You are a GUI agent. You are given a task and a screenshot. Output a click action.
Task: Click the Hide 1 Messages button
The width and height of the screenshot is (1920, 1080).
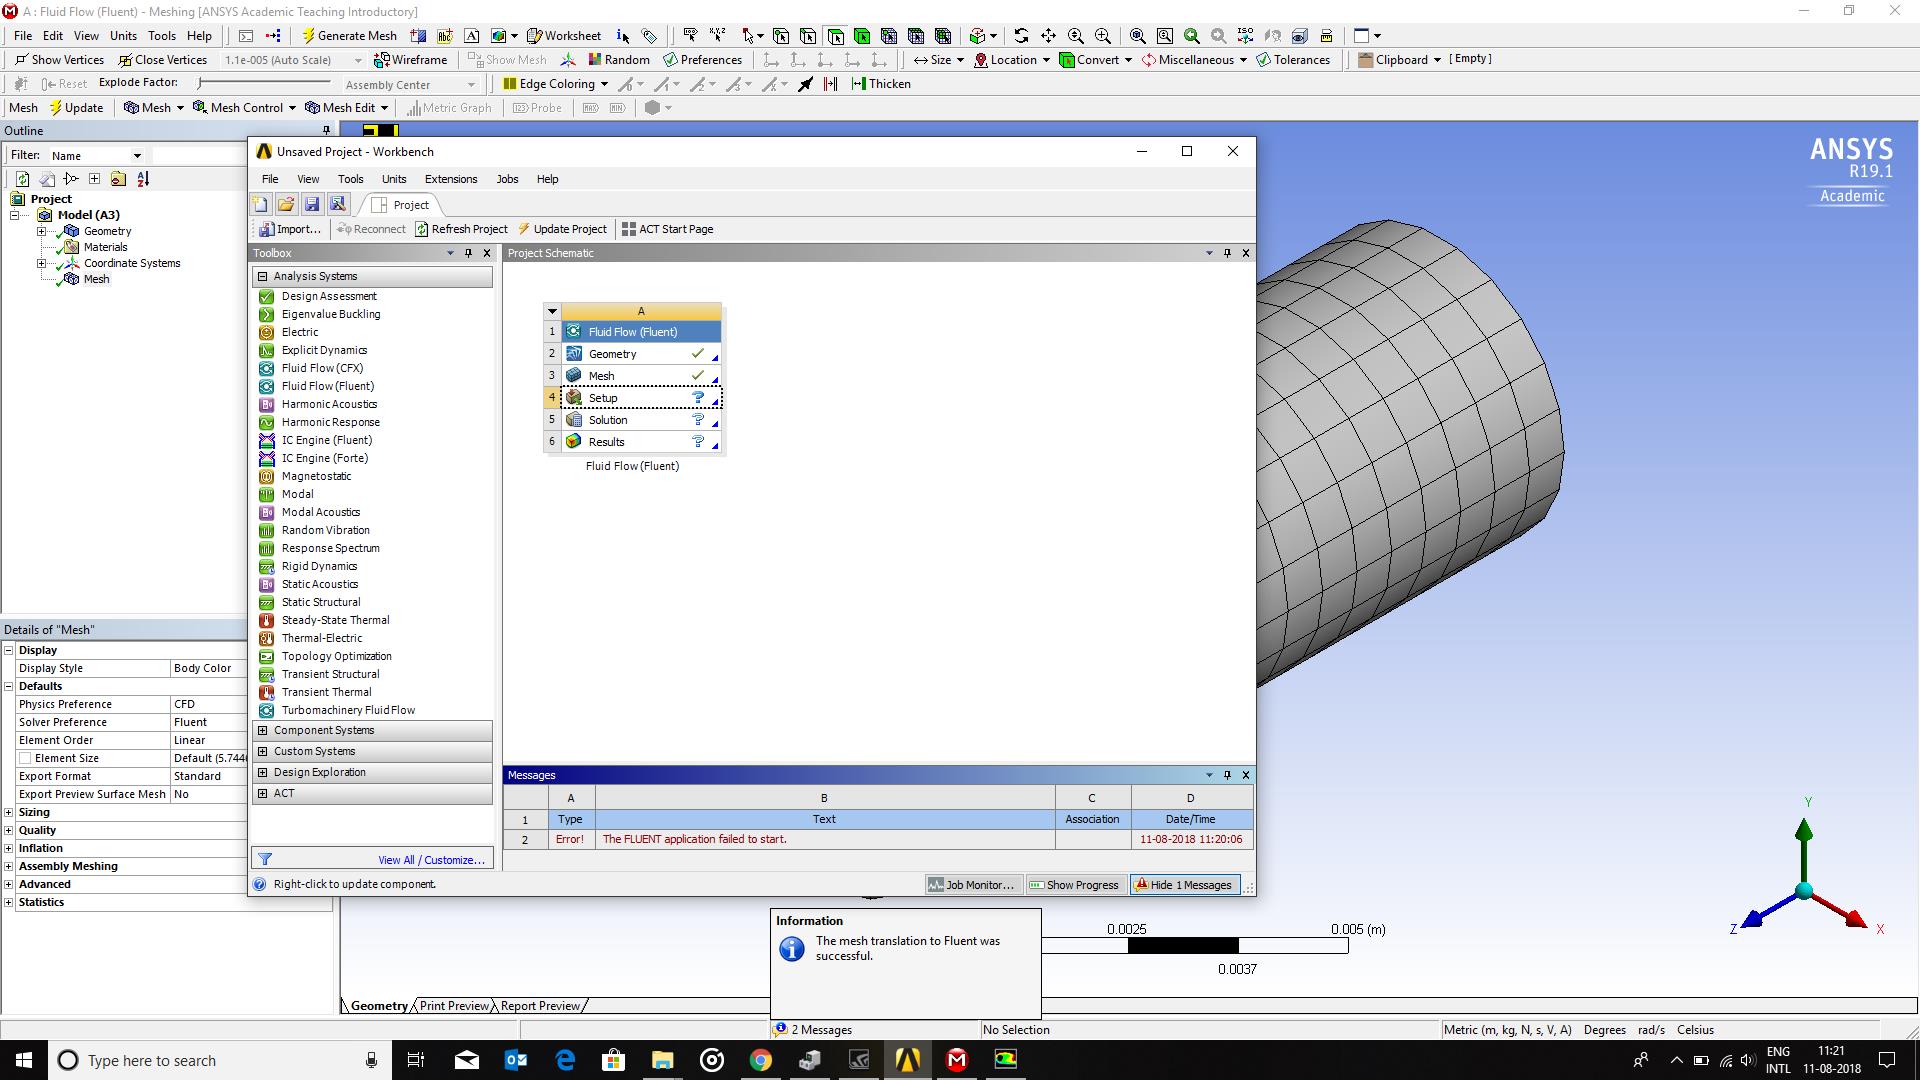click(1184, 885)
